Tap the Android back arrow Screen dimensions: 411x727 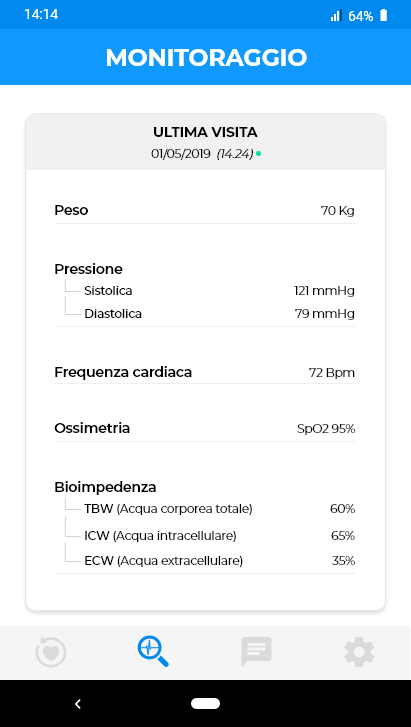[78, 704]
